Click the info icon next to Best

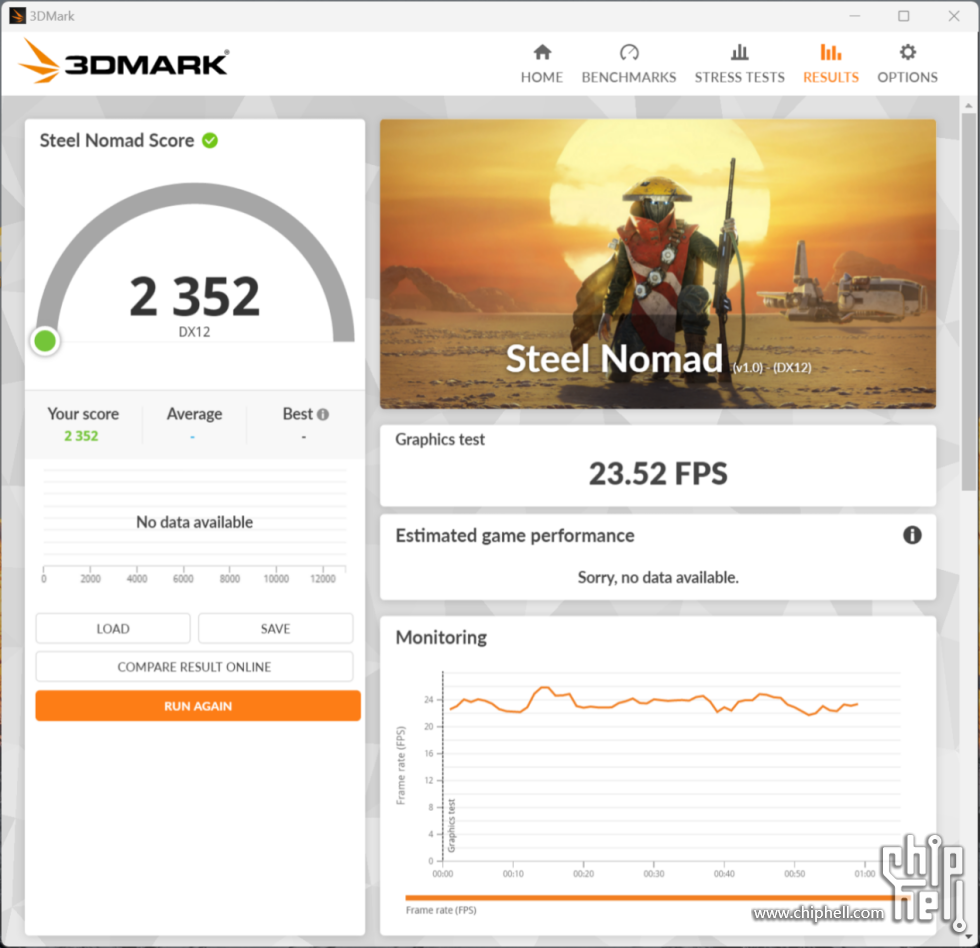pos(322,414)
